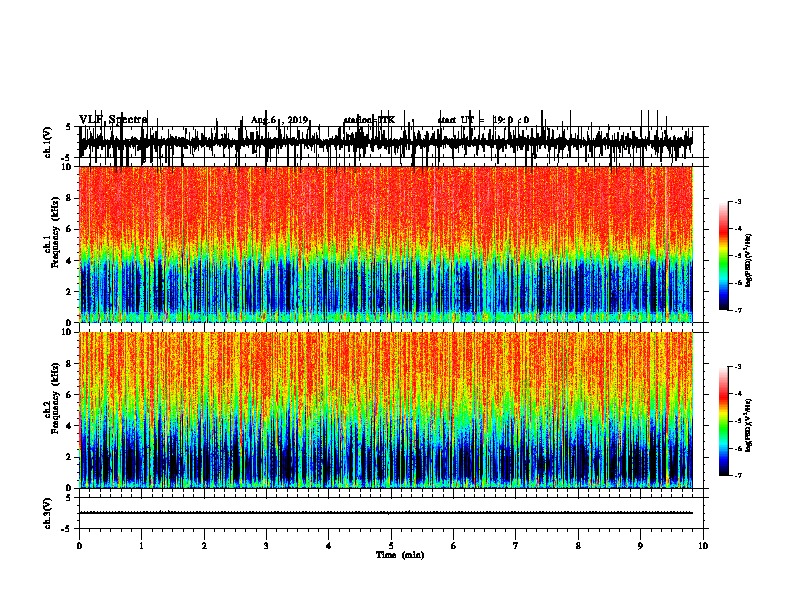Click the ch.2 spectrogram color bar
This screenshot has width=792, height=612.
(724, 421)
